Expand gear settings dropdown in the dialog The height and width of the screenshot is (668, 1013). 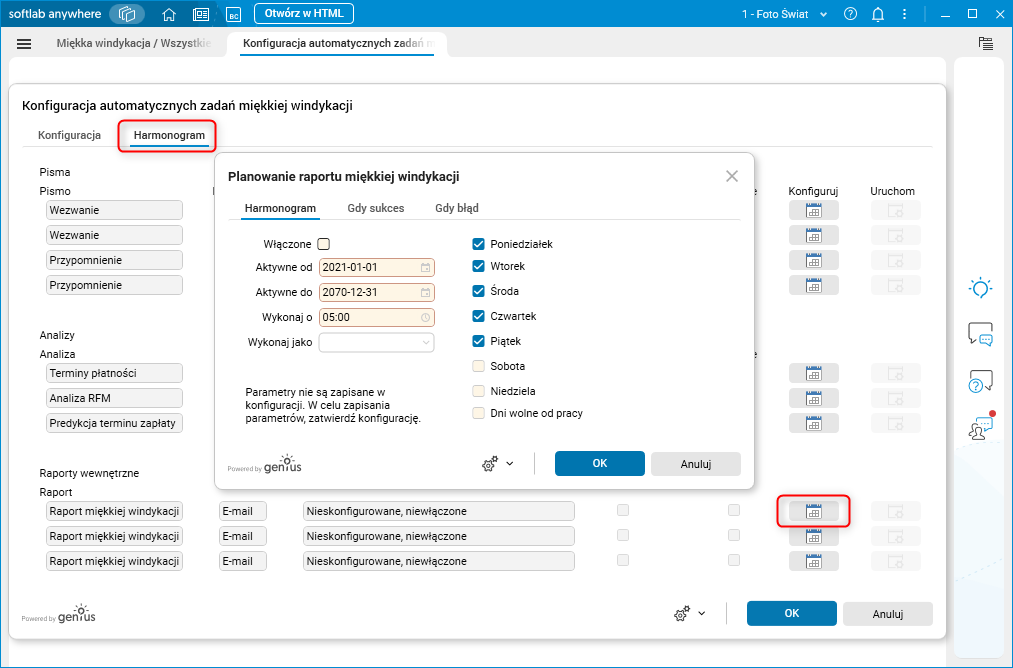tap(497, 464)
